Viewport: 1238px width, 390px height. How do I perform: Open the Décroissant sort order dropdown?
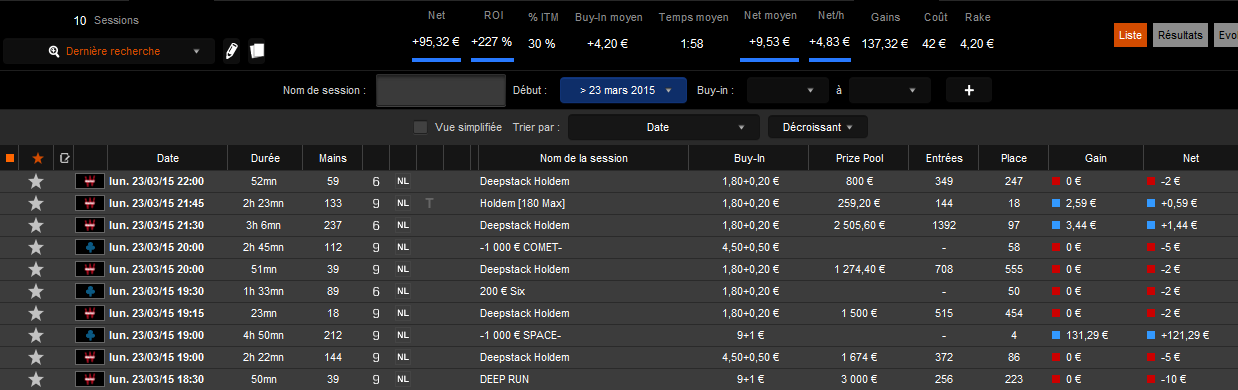(818, 128)
